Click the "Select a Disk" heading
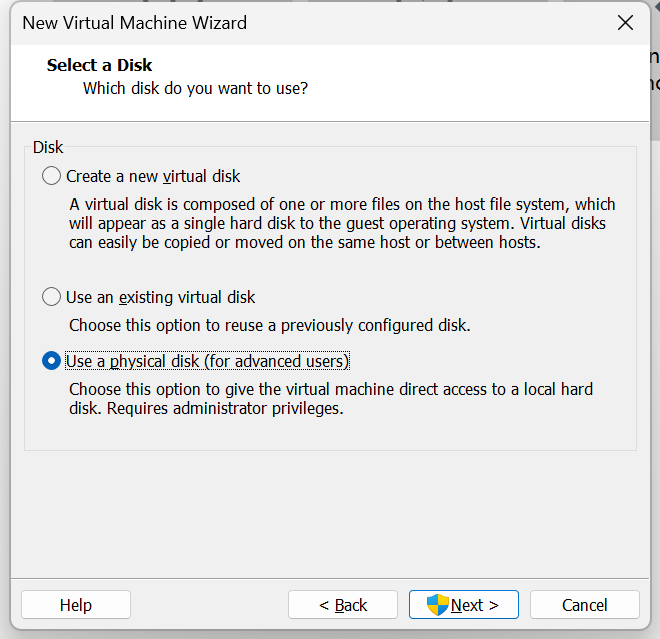Screen dimensions: 660x639 coord(99,66)
